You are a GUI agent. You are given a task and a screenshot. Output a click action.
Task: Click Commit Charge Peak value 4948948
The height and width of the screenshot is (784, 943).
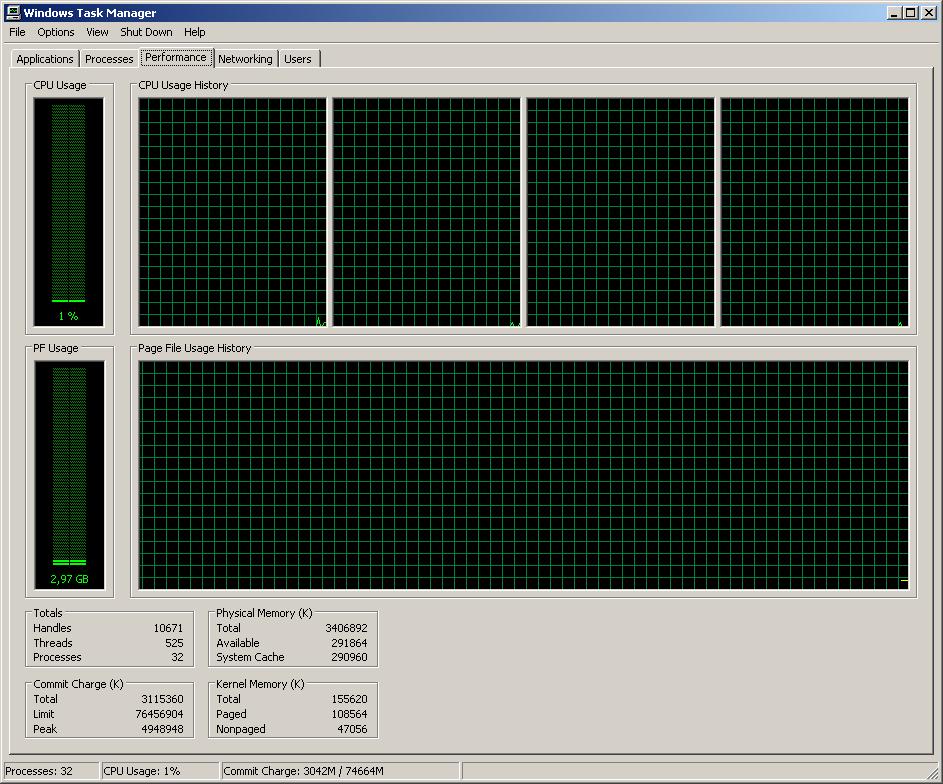click(162, 729)
